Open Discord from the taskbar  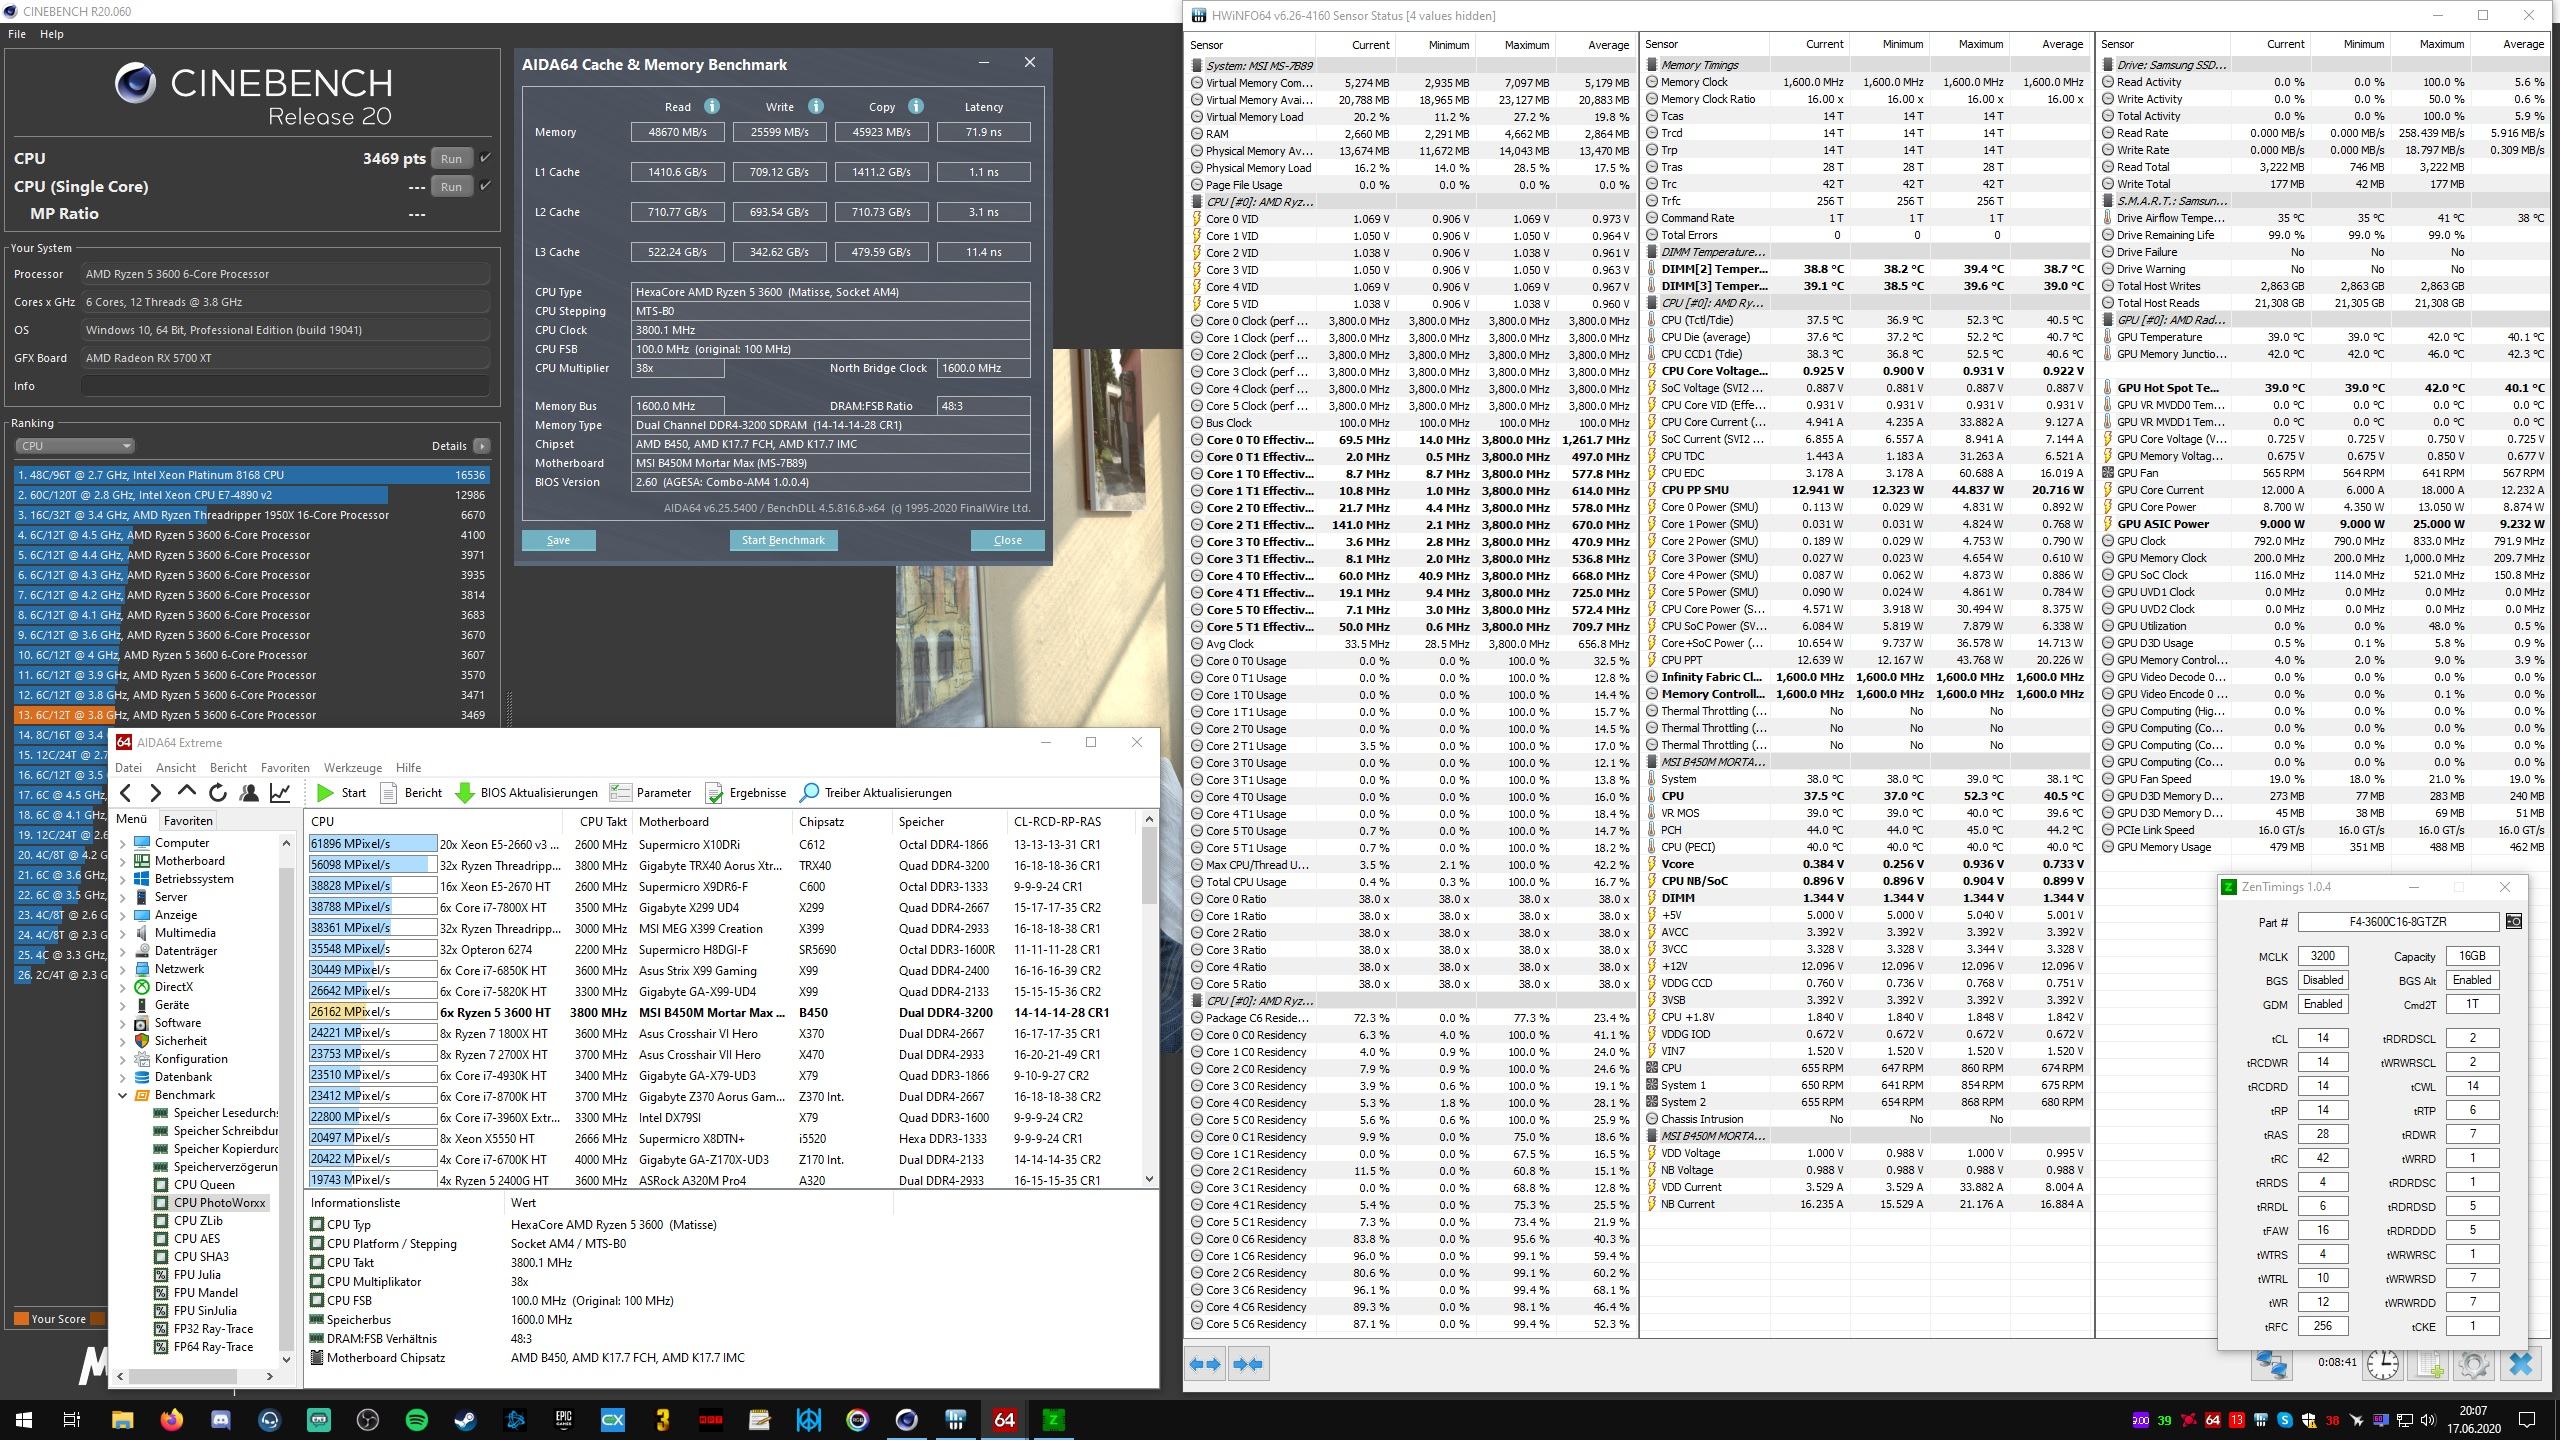tap(220, 1419)
